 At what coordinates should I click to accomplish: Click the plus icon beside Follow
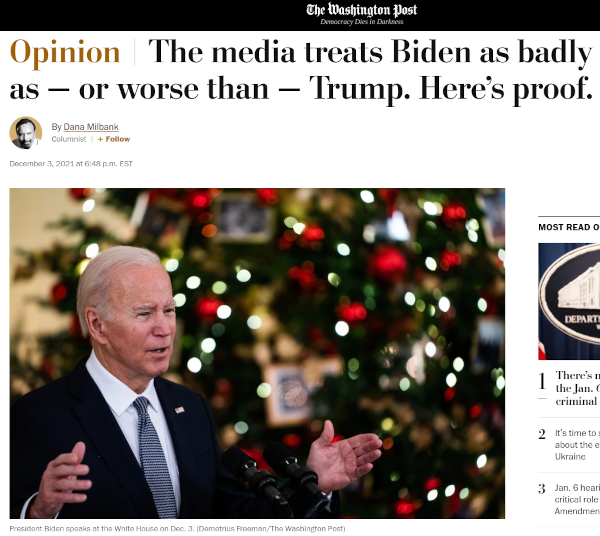click(x=100, y=139)
